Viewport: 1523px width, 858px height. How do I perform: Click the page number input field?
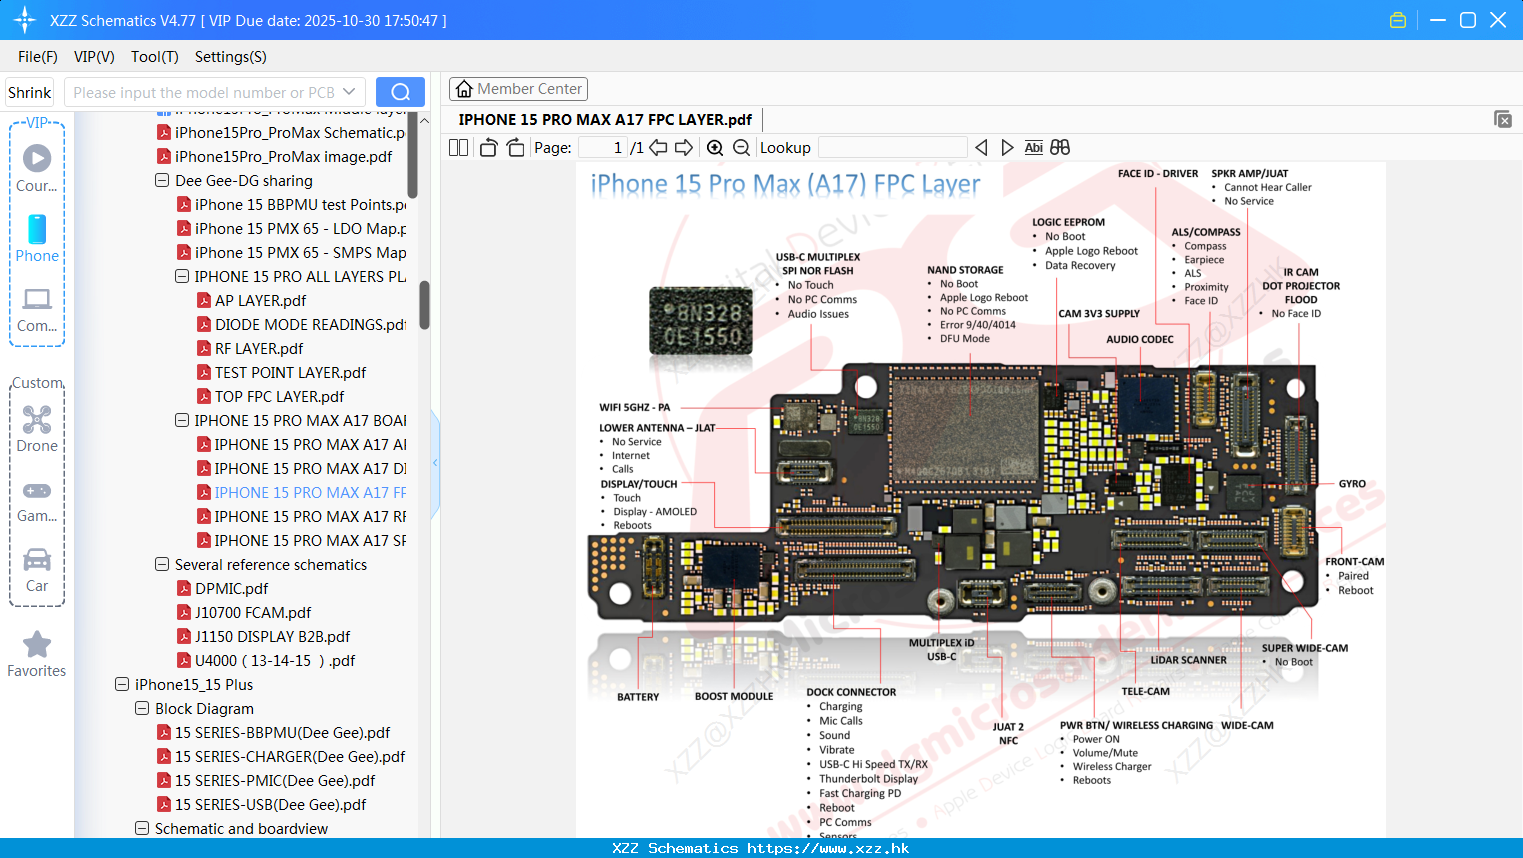(x=604, y=148)
